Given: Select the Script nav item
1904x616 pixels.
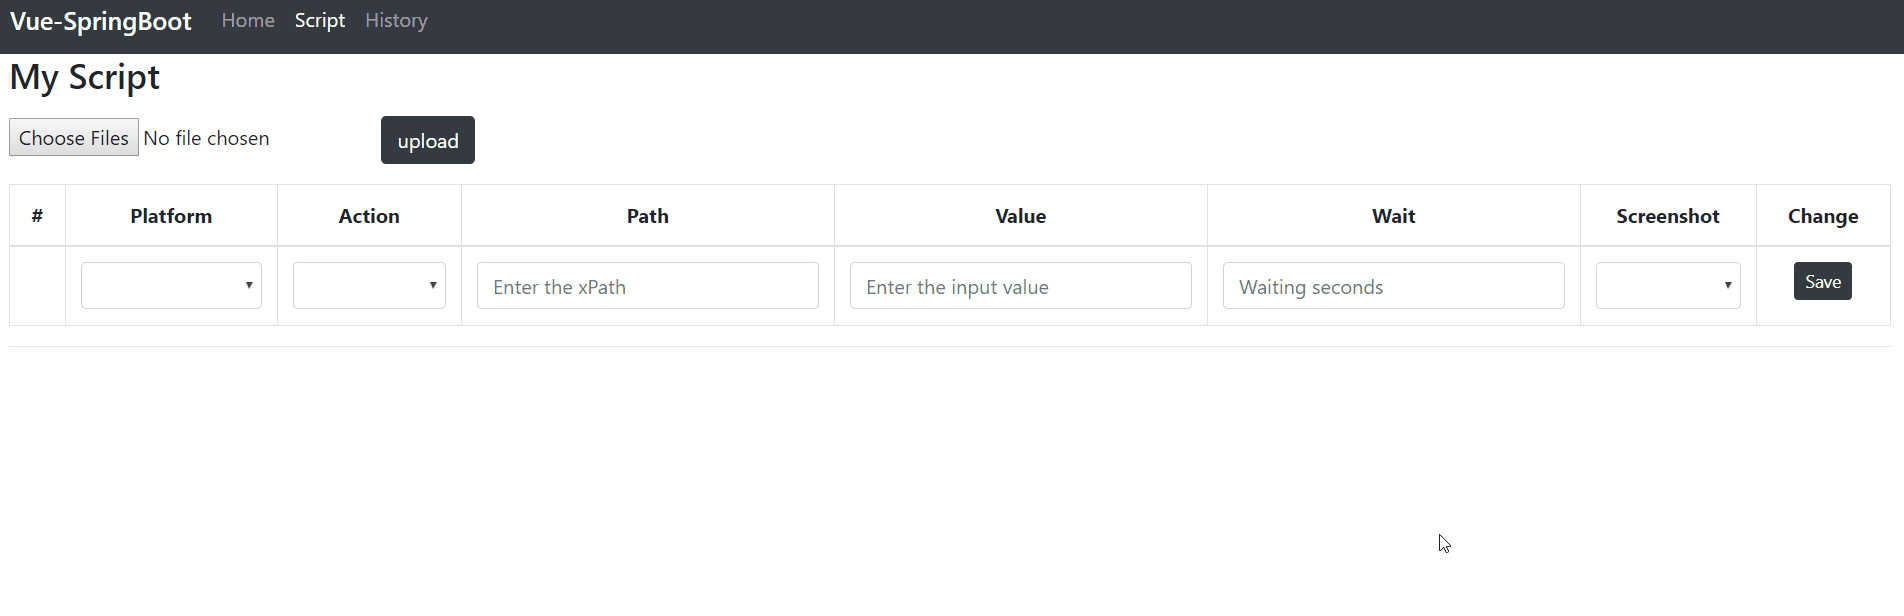Looking at the screenshot, I should pos(320,21).
